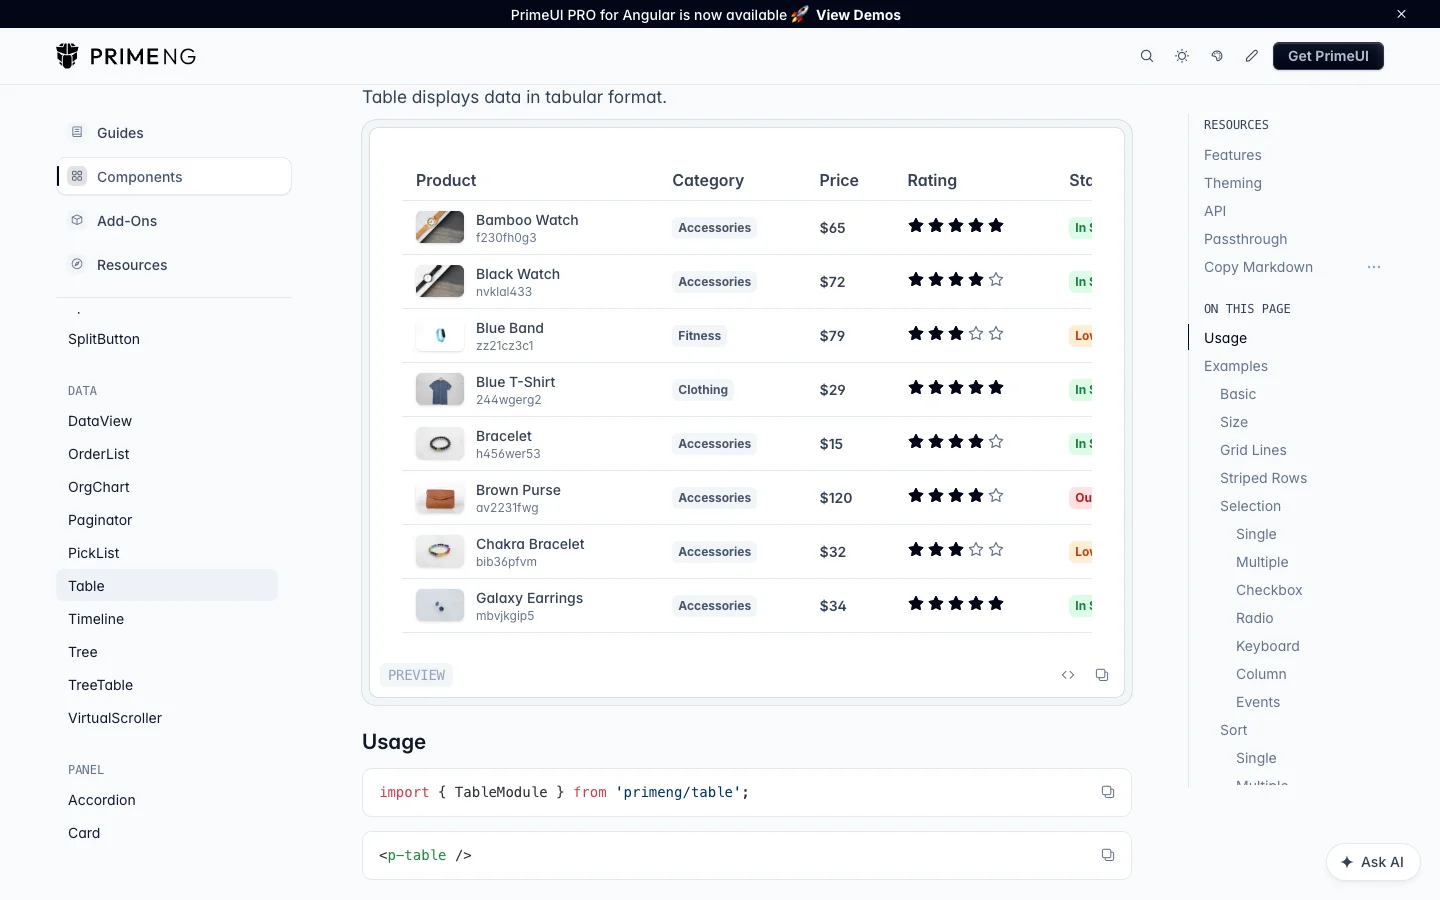Viewport: 1440px width, 900px height.
Task: Click the Resources compass icon
Action: 77,264
